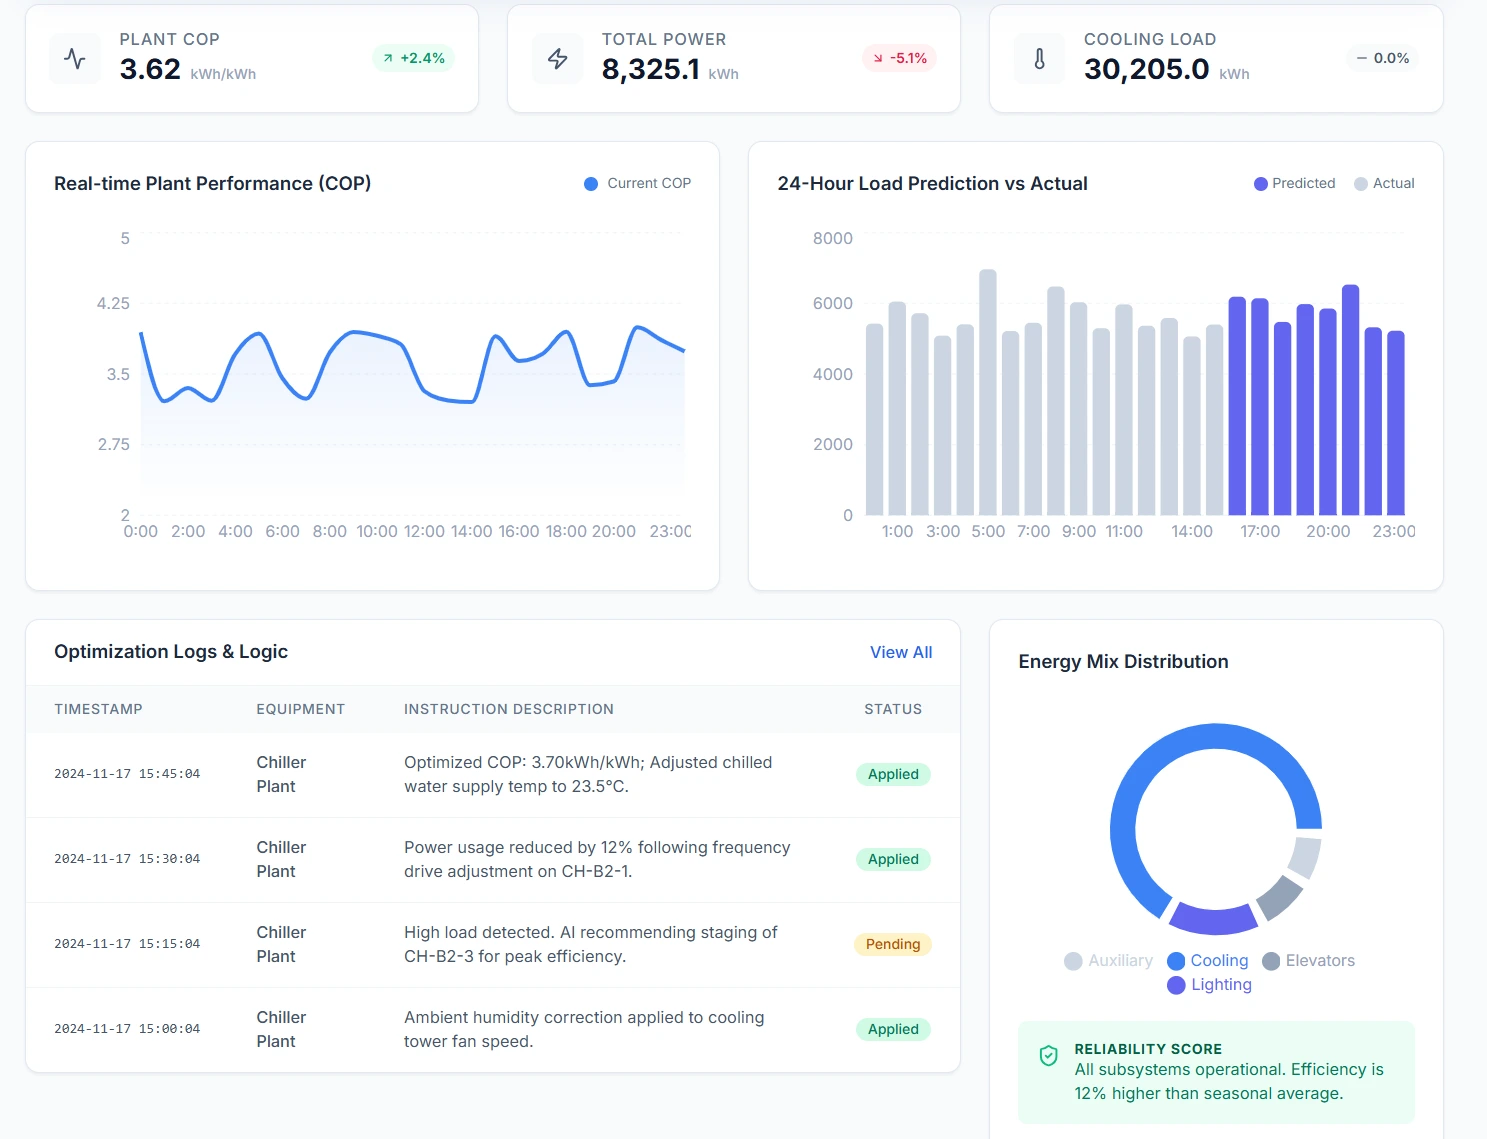Click the minus indicator in the 0.0% badge
Screen dimensions: 1487x1139
point(1362,58)
